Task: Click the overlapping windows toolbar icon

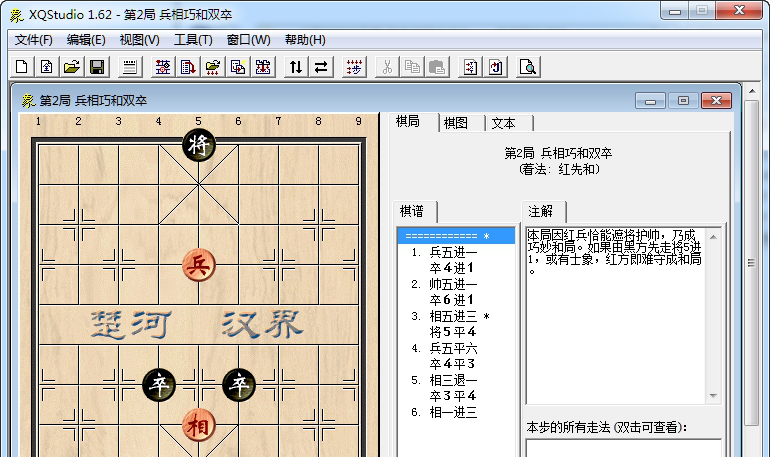Action: tap(238, 67)
